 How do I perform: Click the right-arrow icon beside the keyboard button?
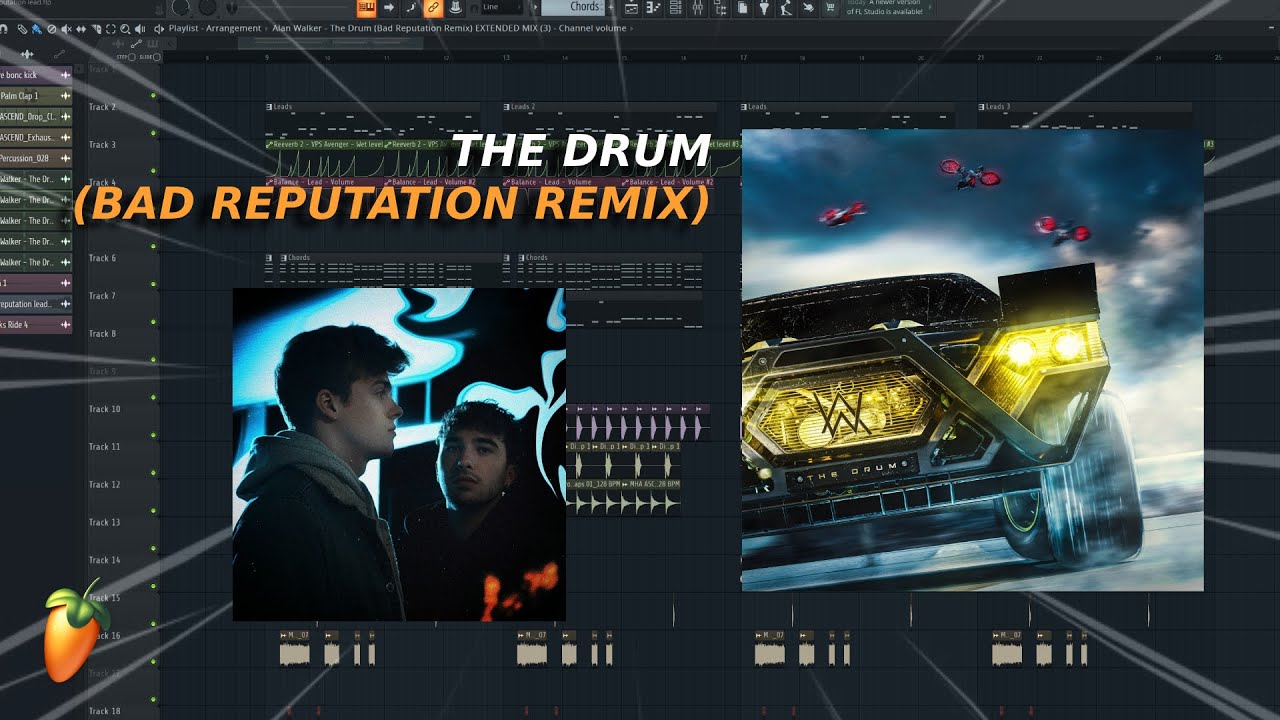coord(388,7)
